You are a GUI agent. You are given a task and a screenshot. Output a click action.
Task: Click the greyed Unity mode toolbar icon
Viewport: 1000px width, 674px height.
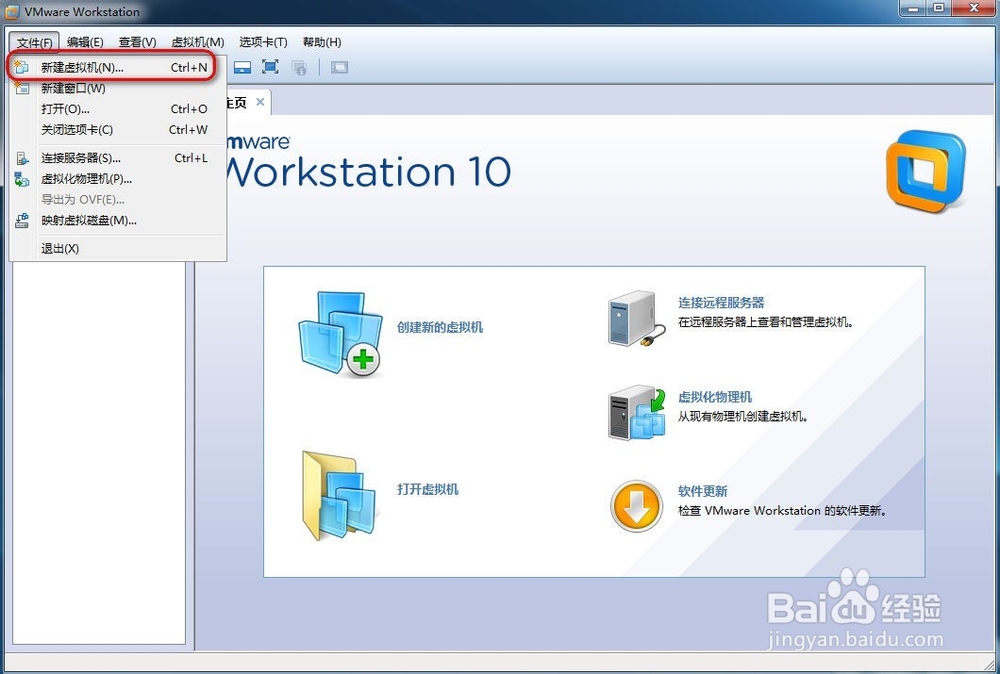(x=299, y=67)
